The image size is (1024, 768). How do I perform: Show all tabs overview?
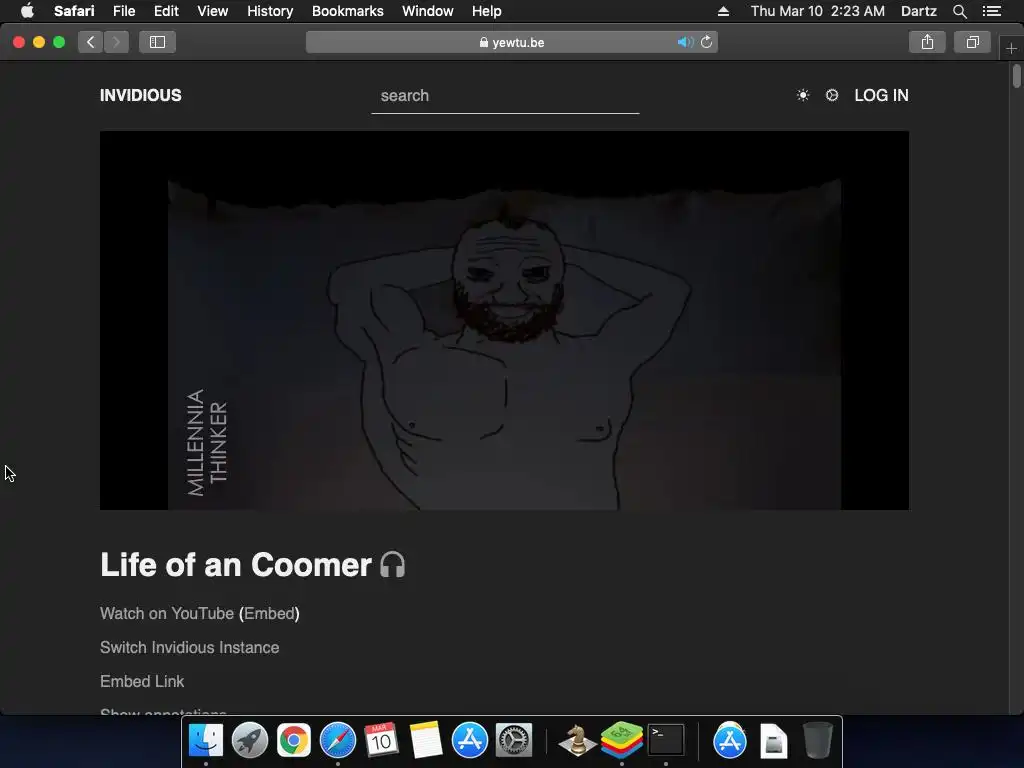972,42
